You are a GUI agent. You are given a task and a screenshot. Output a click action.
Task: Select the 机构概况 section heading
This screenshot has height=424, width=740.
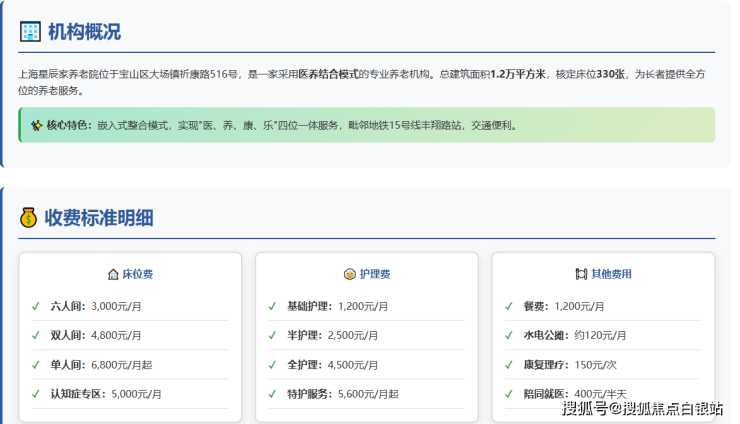84,31
